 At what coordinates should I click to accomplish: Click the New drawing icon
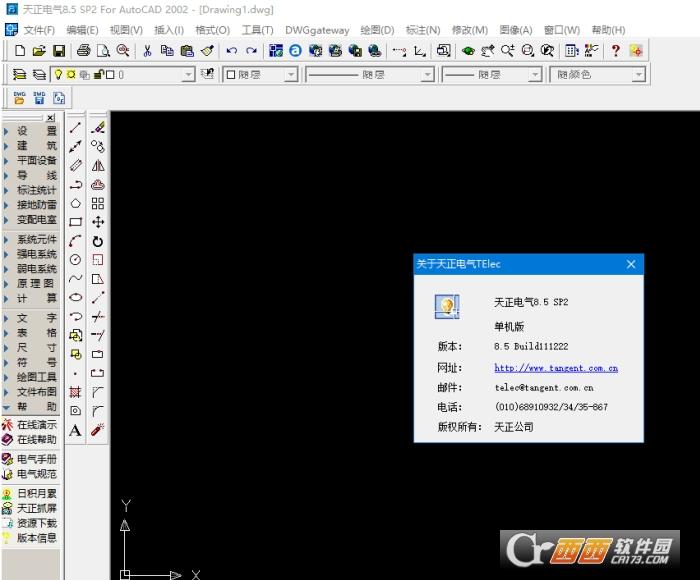click(20, 50)
